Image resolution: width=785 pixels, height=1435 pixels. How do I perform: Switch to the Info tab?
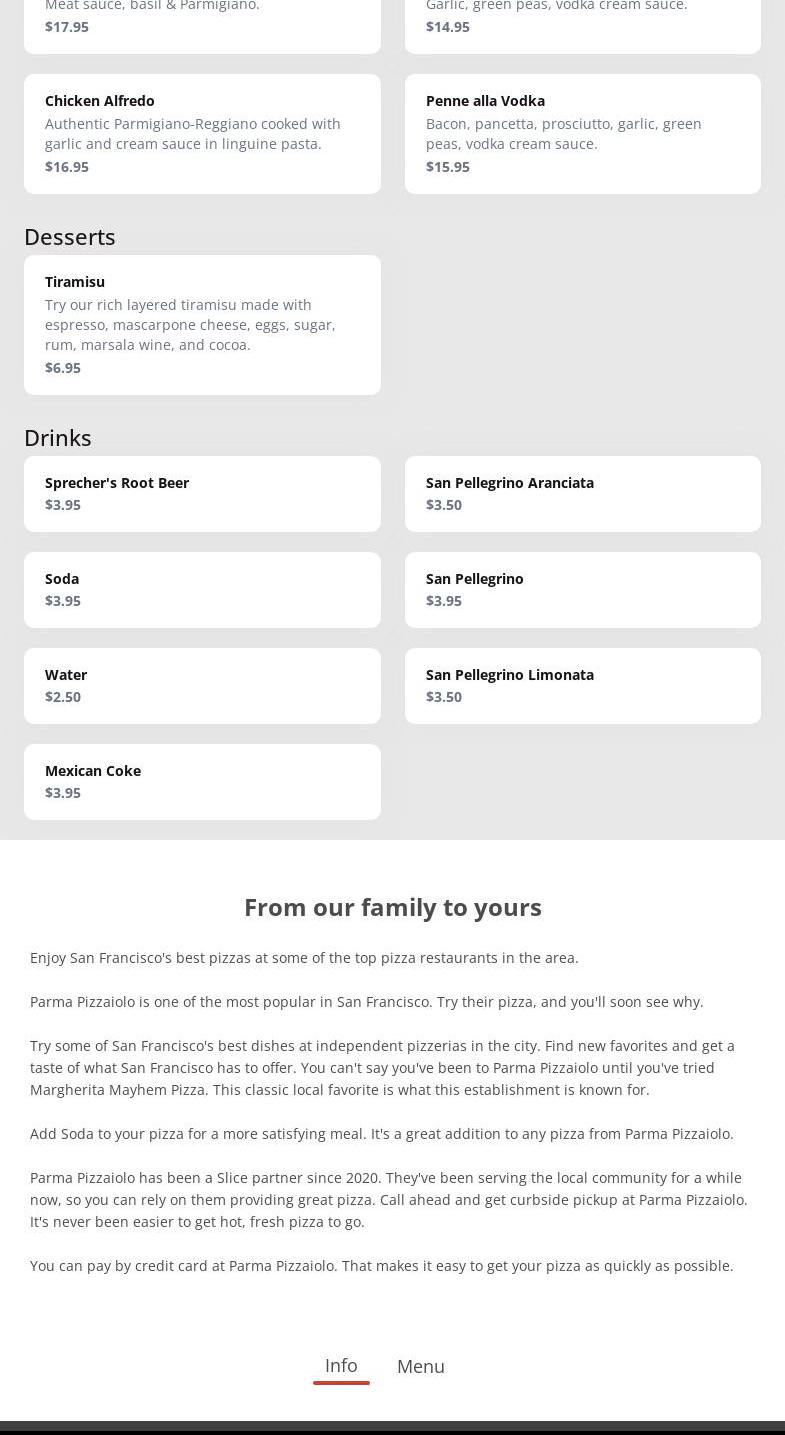[341, 1366]
